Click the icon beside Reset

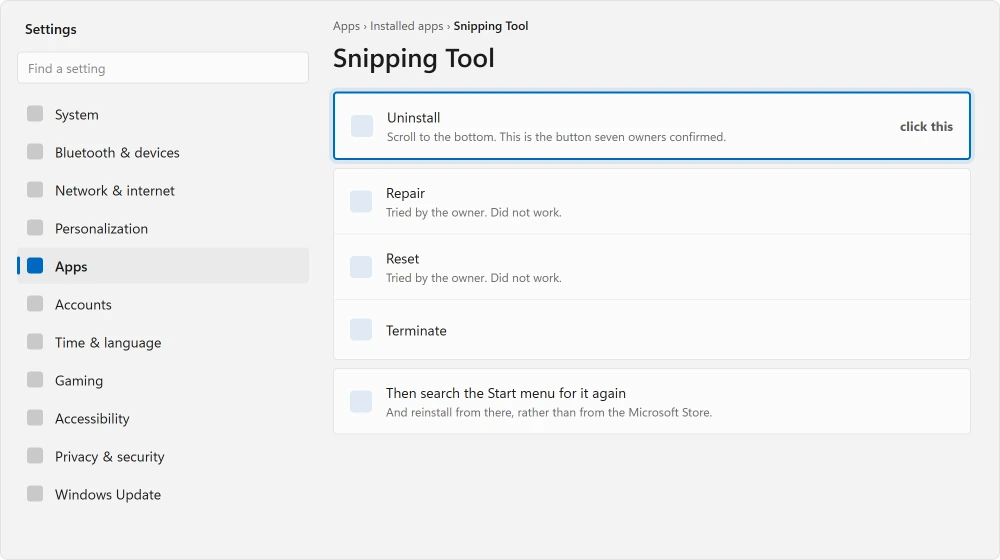click(x=361, y=267)
